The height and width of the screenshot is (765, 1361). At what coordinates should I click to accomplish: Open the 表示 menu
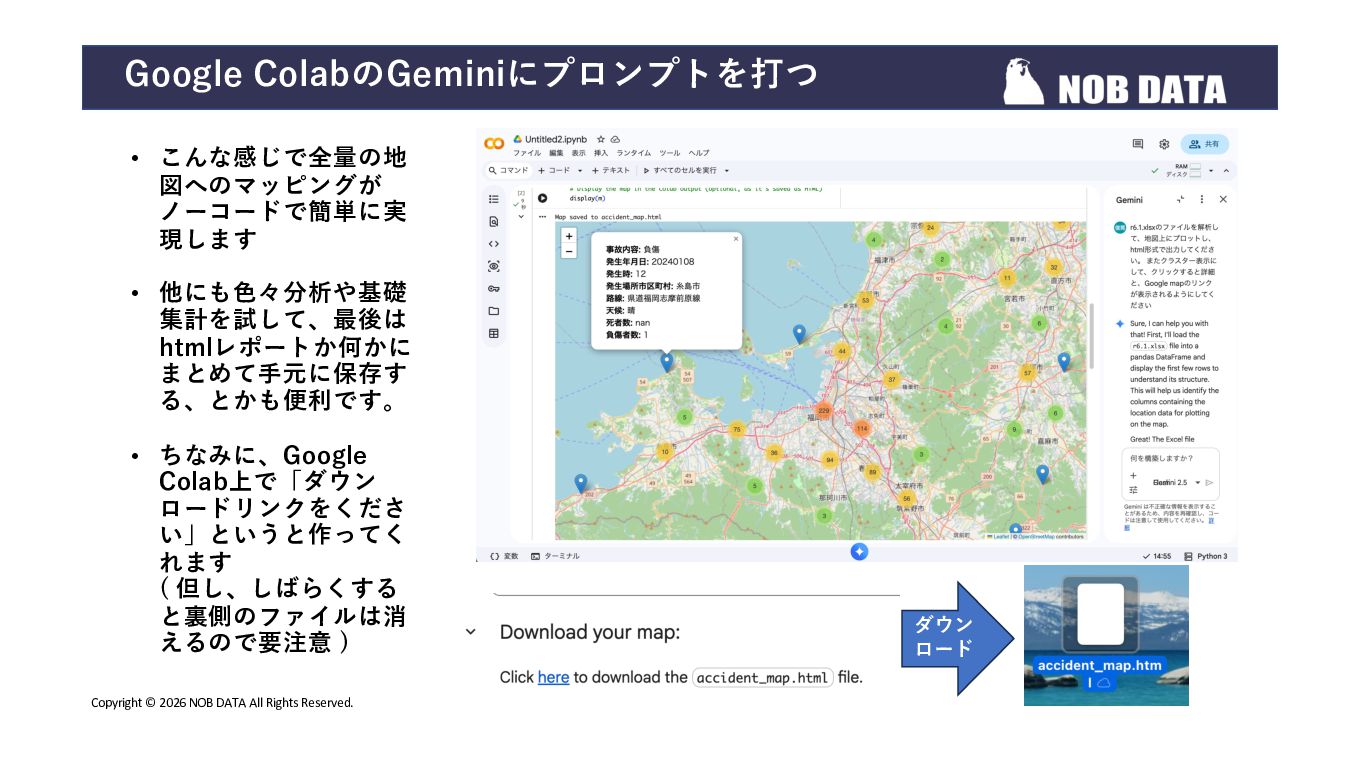point(579,153)
